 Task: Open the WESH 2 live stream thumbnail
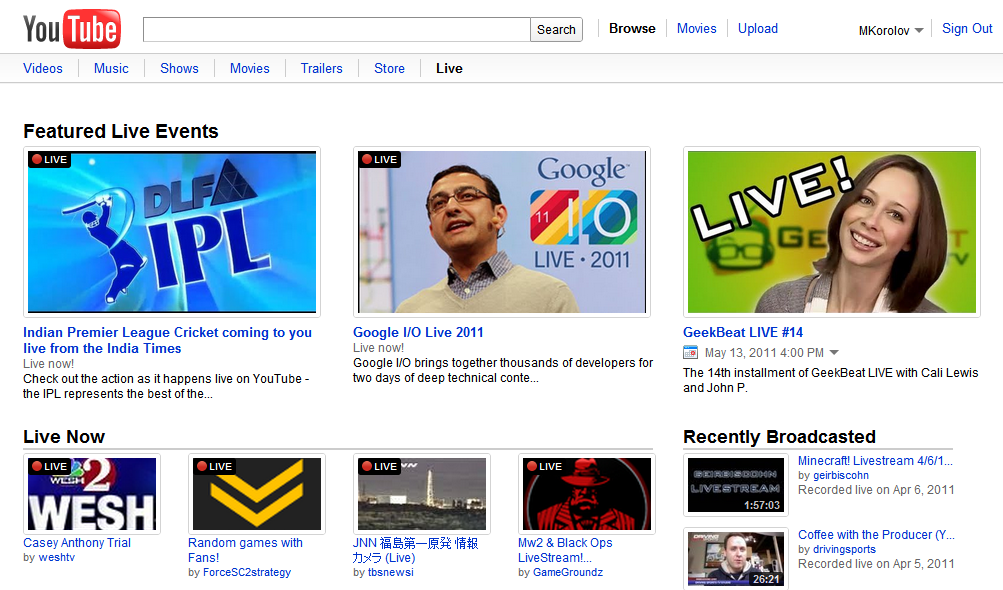tap(92, 494)
